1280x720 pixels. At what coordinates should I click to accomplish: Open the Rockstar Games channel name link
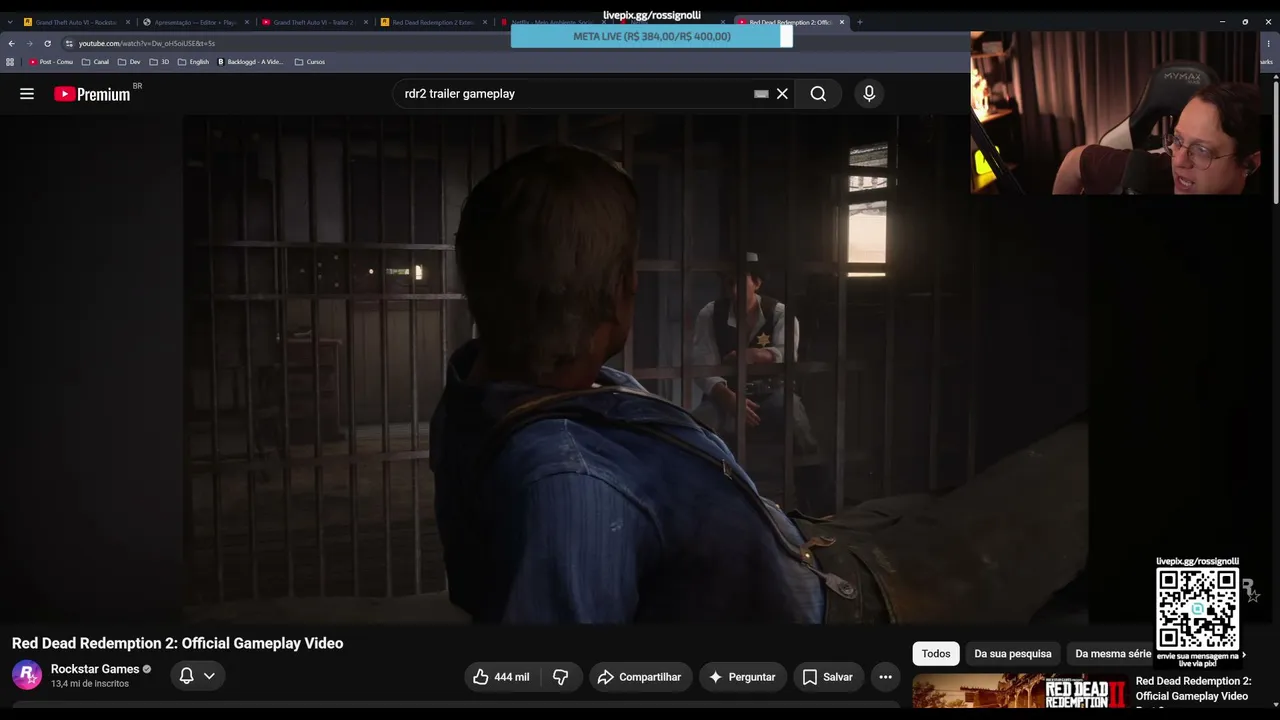(x=95, y=669)
